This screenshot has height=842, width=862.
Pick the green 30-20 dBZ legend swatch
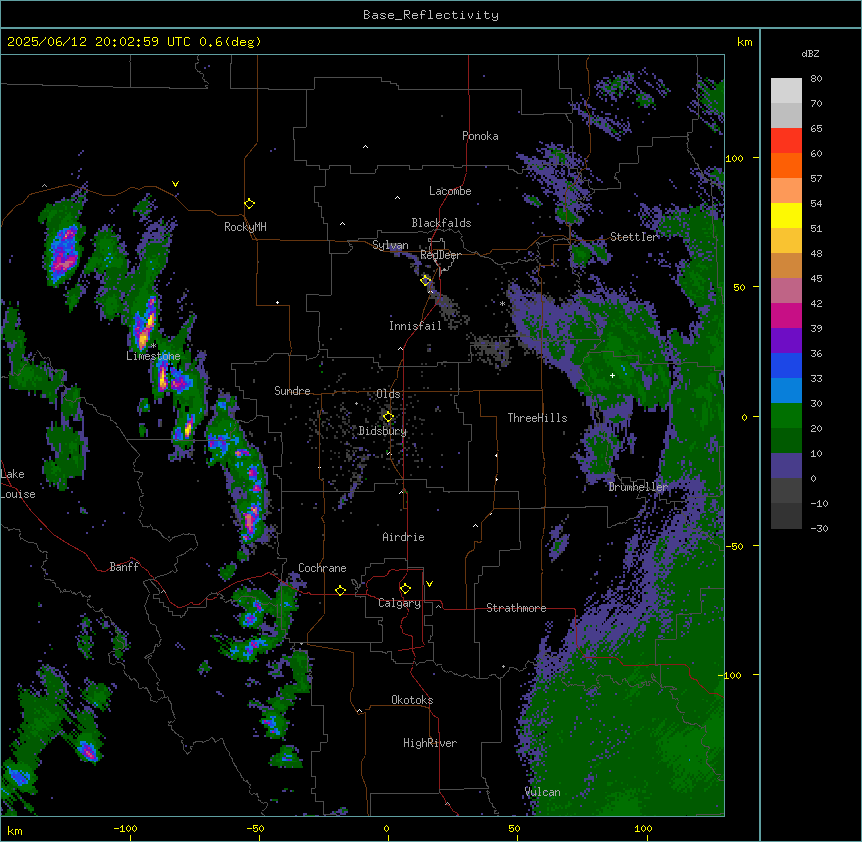point(786,416)
